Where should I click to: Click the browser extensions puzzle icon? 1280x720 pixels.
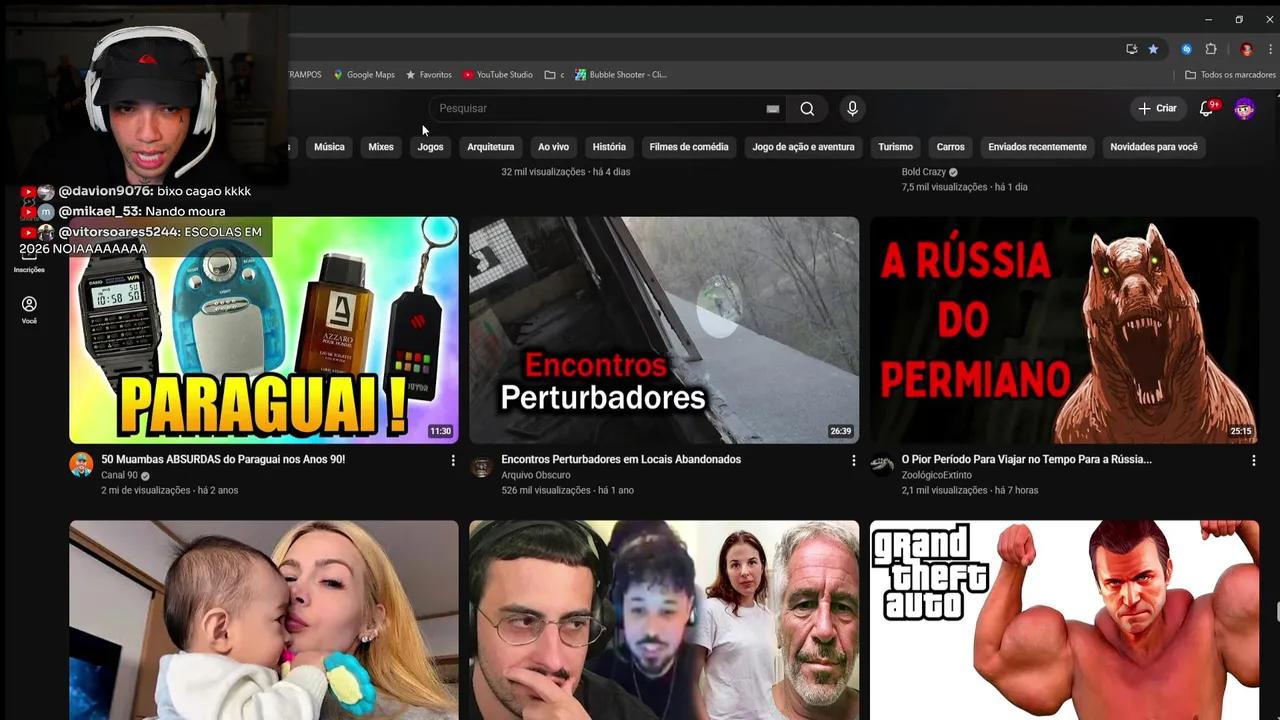(1211, 47)
